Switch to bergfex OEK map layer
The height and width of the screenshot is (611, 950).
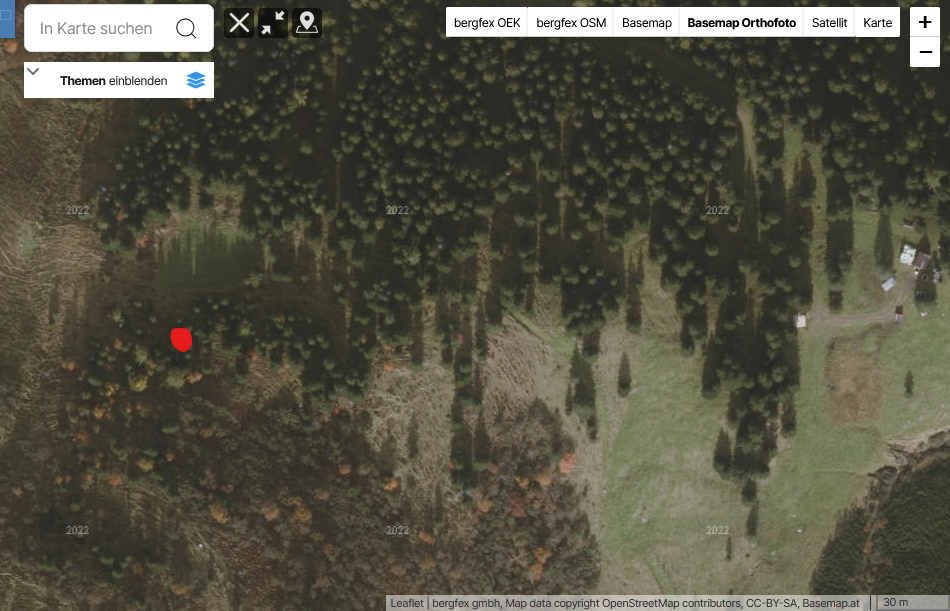[x=487, y=23]
